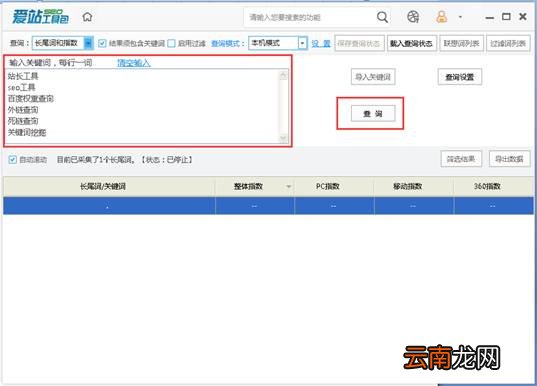Open the 查询设置 button
Image resolution: width=537 pixels, height=386 pixels.
point(460,77)
